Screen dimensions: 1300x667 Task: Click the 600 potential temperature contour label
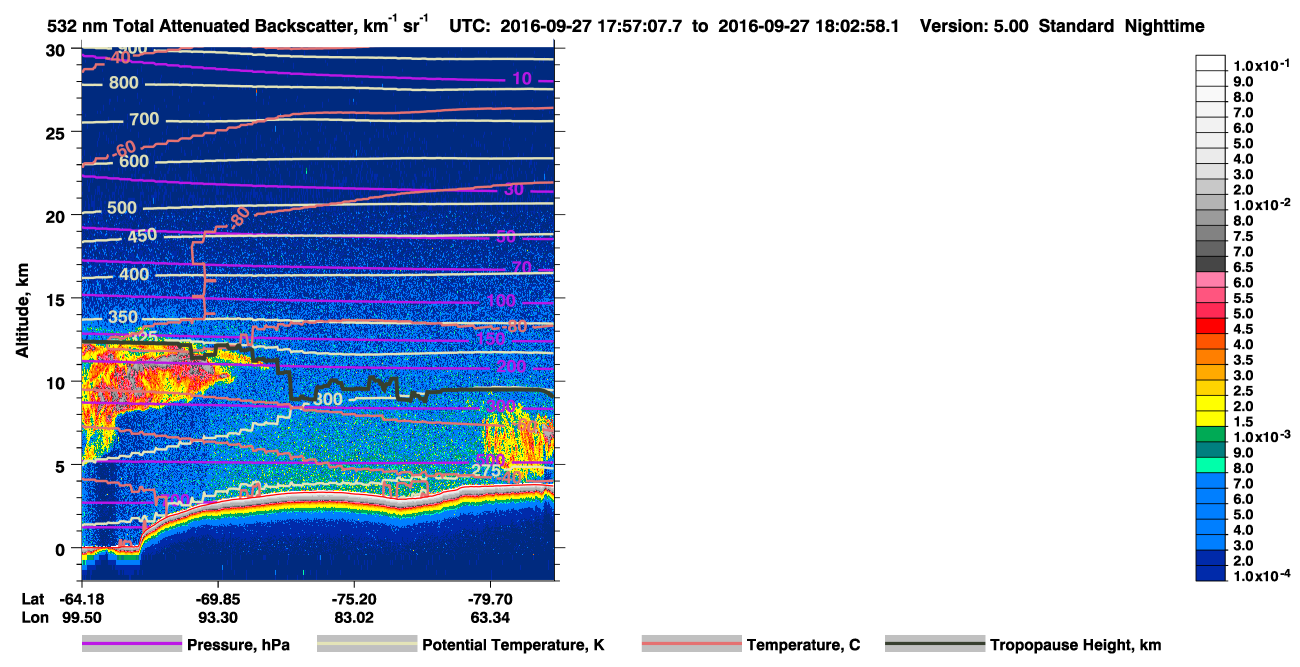(133, 161)
